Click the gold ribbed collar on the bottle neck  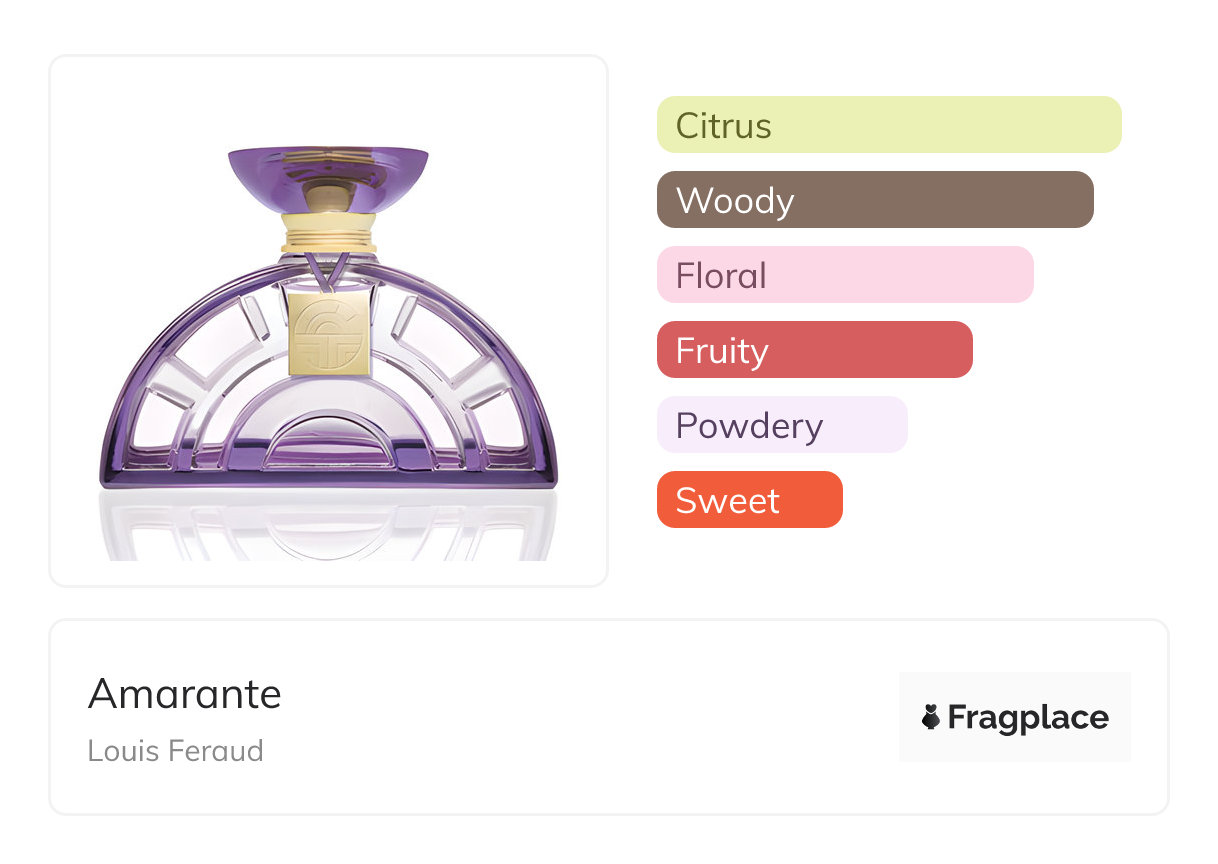pos(328,233)
